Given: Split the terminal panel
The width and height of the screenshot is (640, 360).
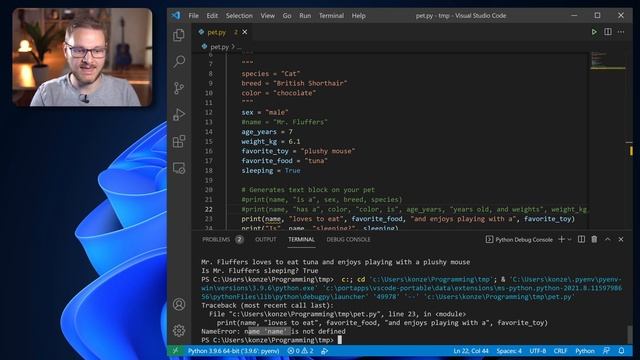Looking at the screenshot, I should [x=581, y=239].
